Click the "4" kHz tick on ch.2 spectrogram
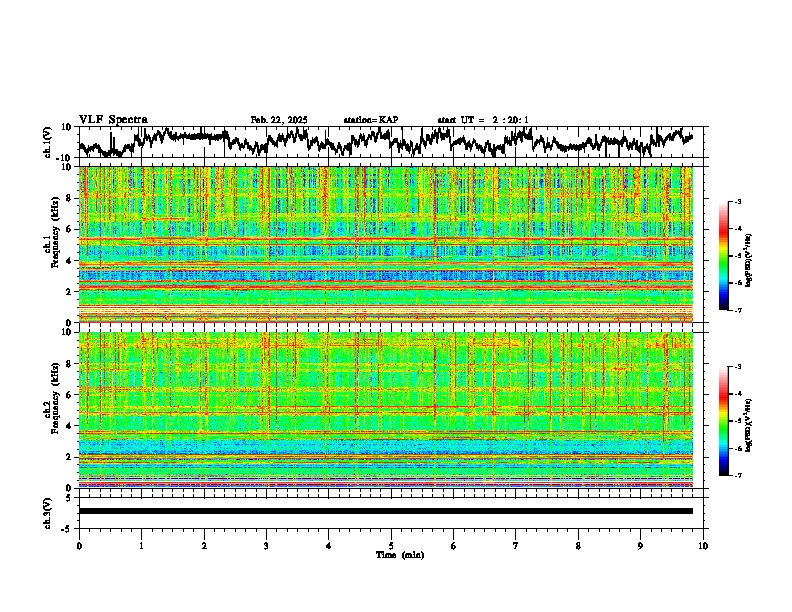Image resolution: width=792 pixels, height=612 pixels. tap(70, 426)
